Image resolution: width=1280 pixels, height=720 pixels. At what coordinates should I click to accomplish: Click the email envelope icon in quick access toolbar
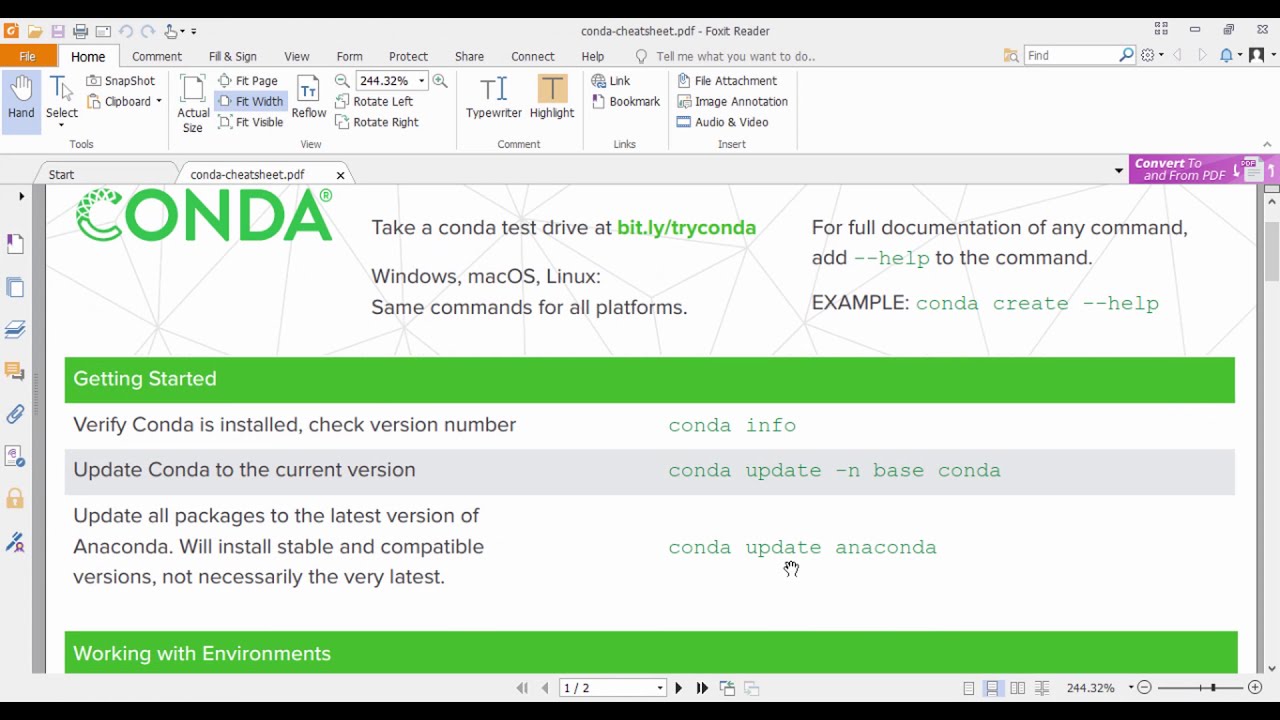click(x=103, y=31)
